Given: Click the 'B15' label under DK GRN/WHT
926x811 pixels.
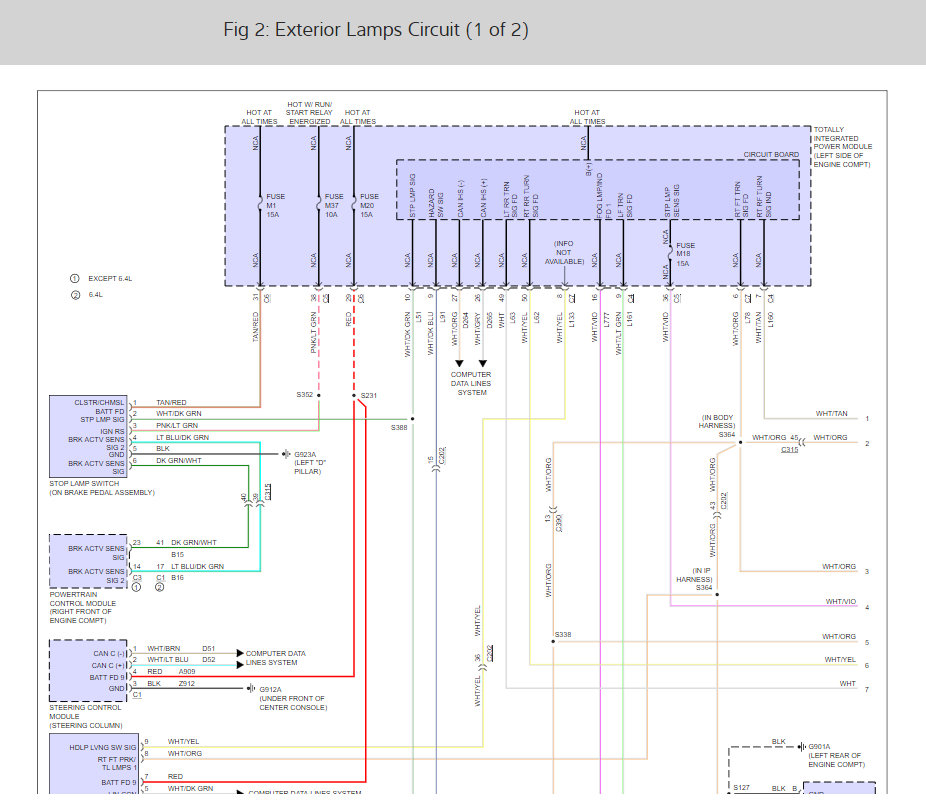Looking at the screenshot, I should (177, 555).
